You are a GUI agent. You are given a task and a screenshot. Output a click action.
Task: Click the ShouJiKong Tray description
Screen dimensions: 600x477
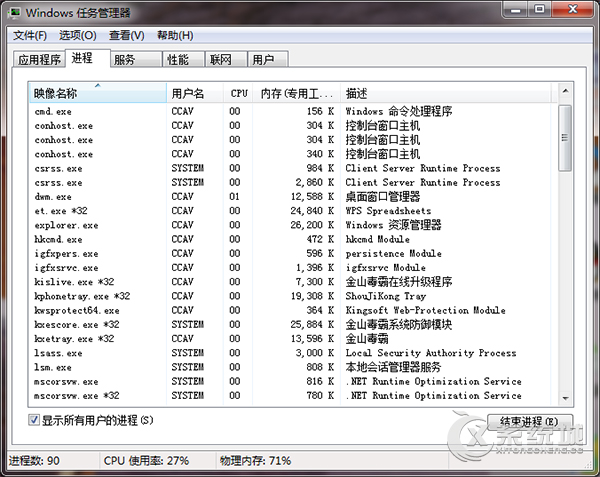385,296
